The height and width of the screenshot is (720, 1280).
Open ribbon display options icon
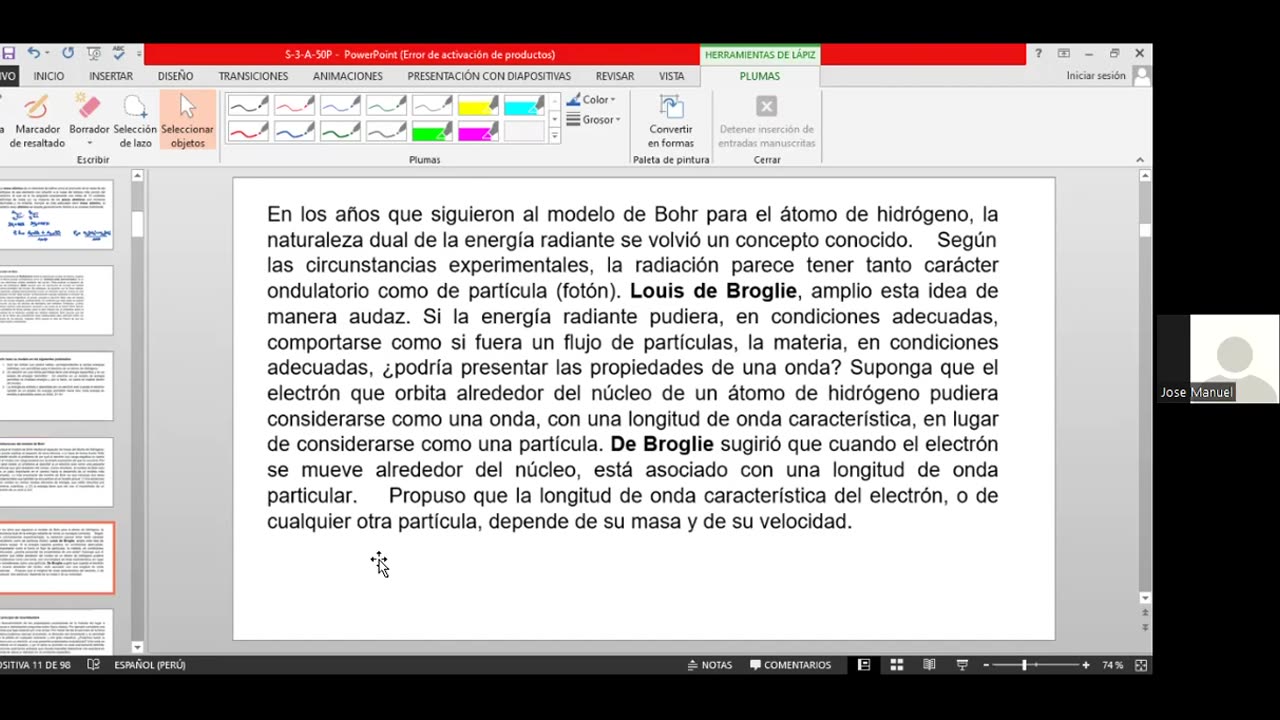1063,54
